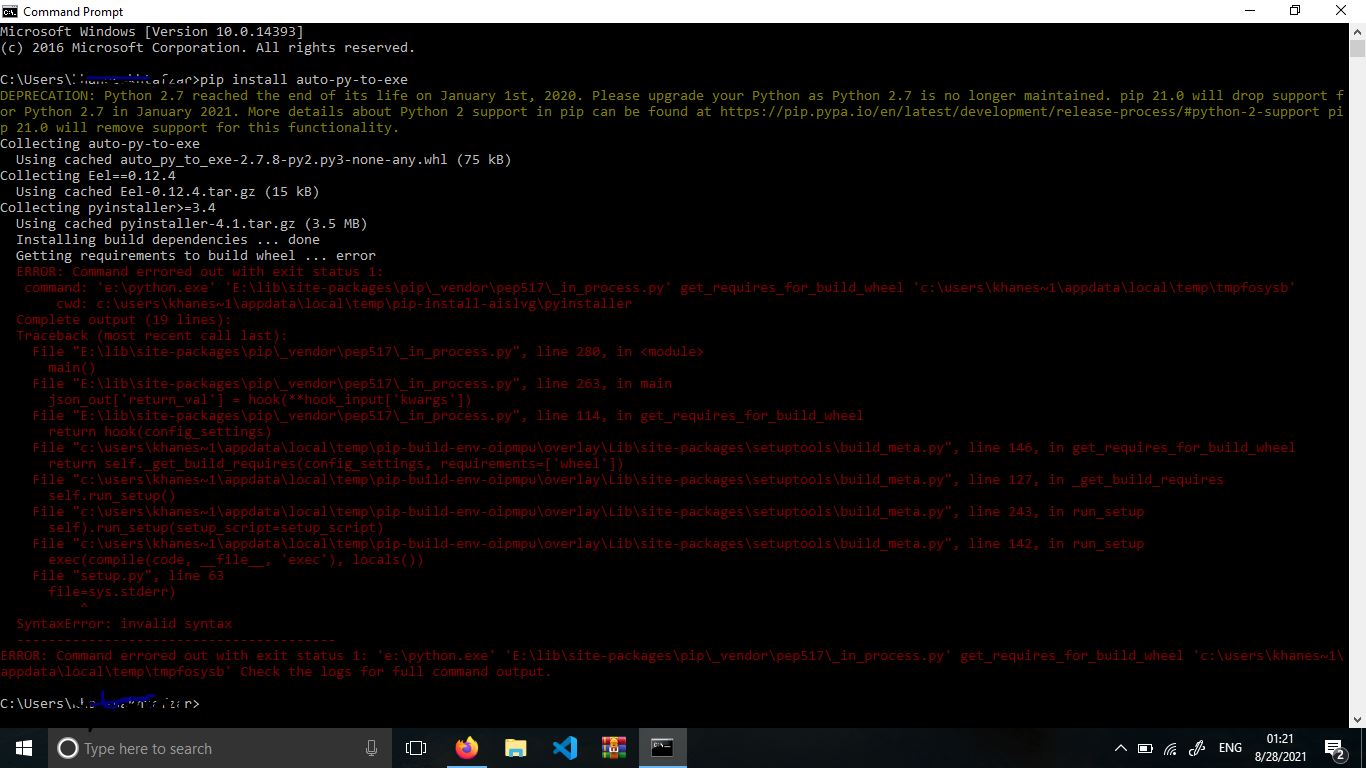The height and width of the screenshot is (768, 1366).
Task: Open the Wi-Fi network flyout
Action: [1170, 748]
